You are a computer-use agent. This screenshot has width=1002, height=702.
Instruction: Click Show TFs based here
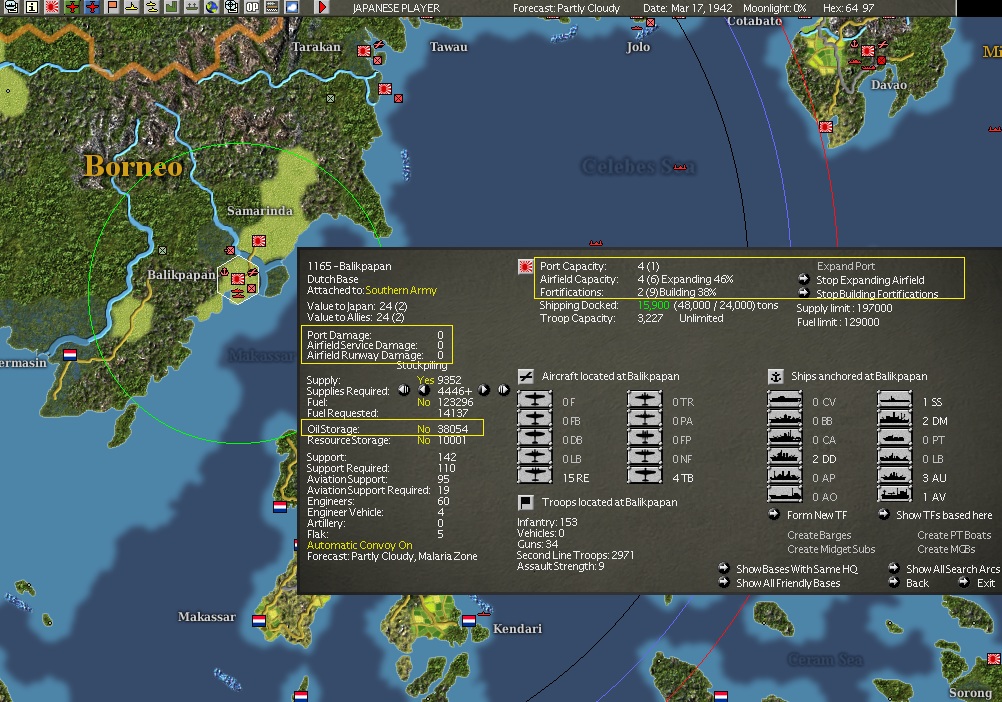[x=944, y=515]
